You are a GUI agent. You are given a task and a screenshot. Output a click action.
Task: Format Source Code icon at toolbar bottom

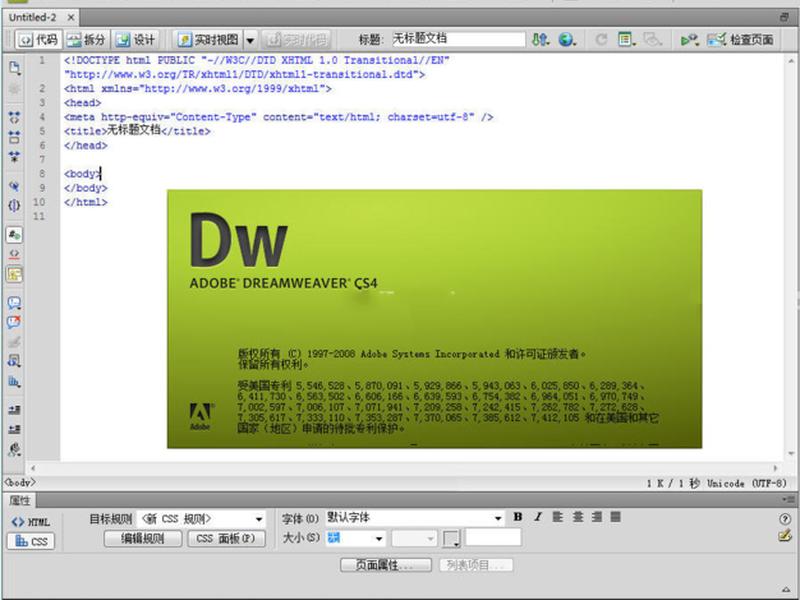coord(14,449)
